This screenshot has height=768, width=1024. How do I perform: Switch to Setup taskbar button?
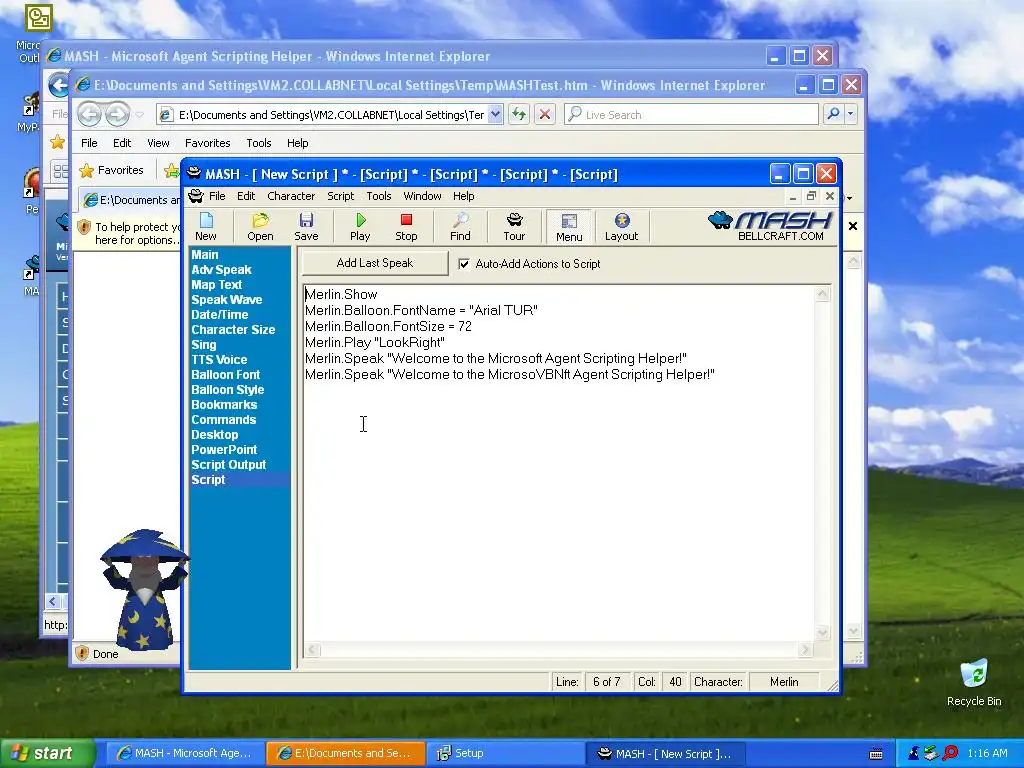[505, 753]
